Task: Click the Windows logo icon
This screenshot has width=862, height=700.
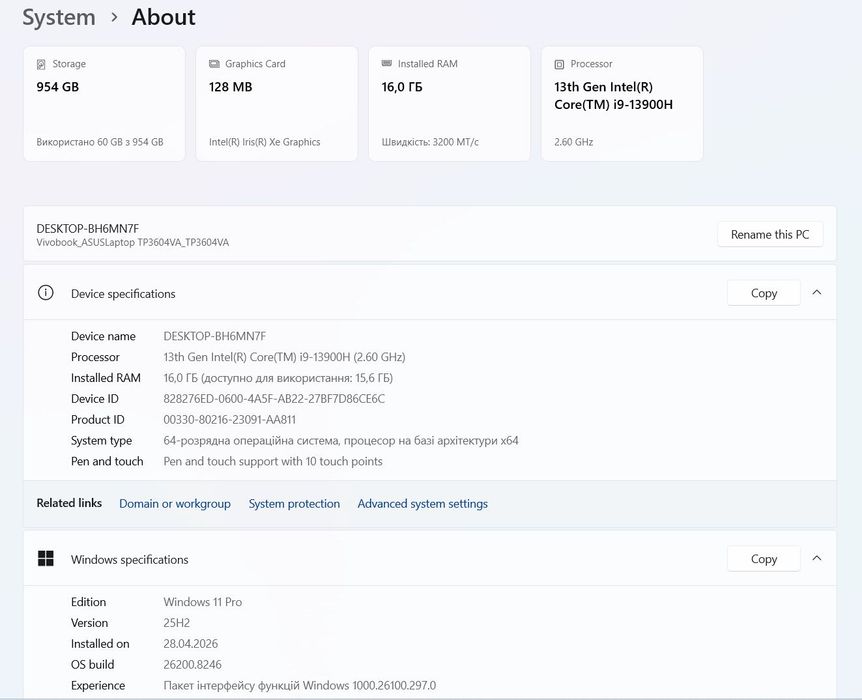Action: coord(46,558)
